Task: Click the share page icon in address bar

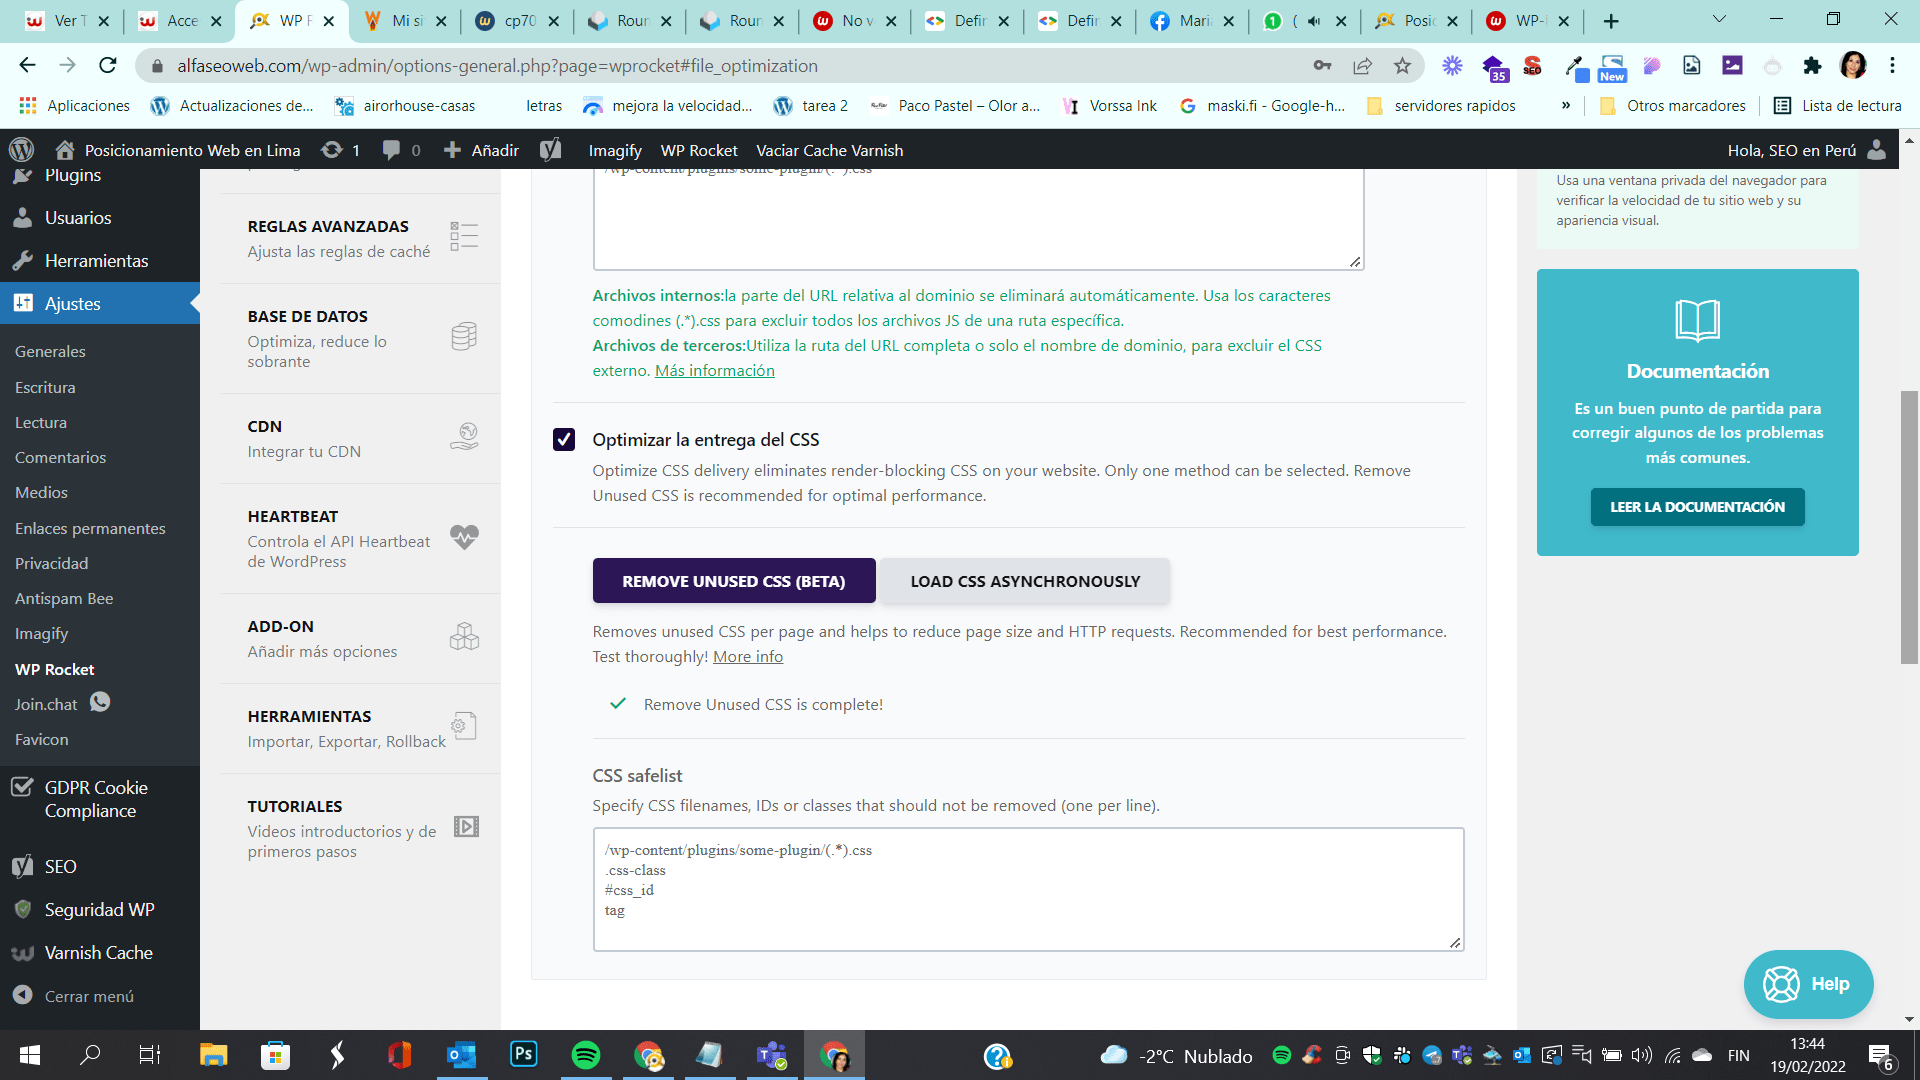Action: [x=1362, y=66]
